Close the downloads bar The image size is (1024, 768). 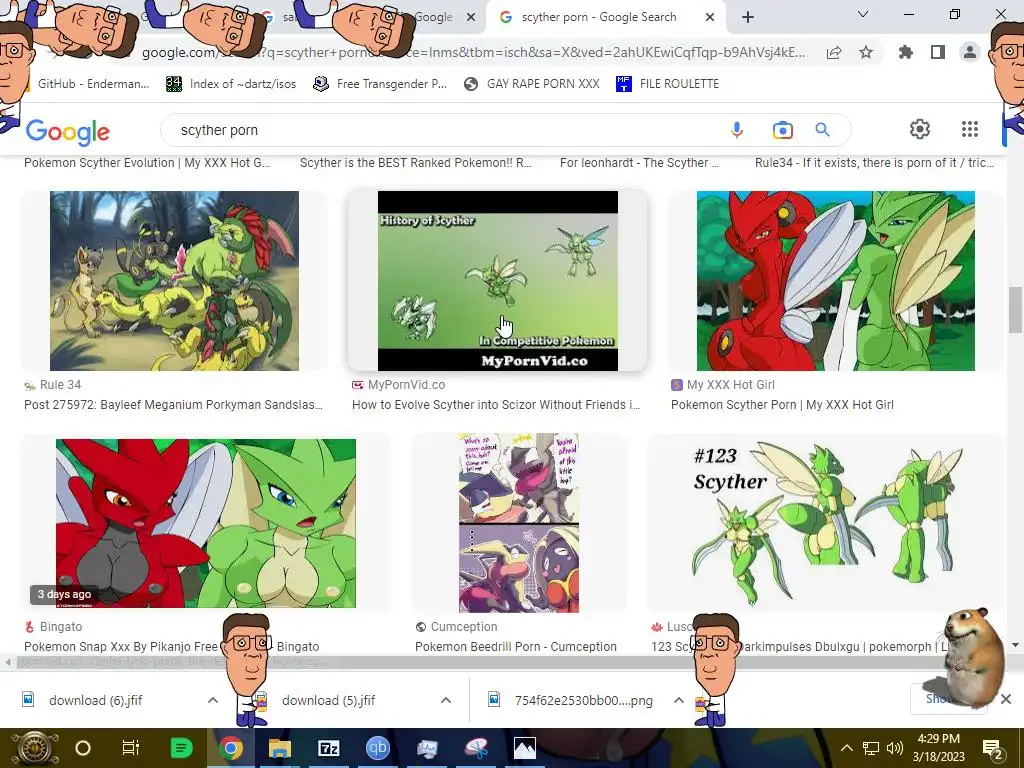(x=1006, y=699)
